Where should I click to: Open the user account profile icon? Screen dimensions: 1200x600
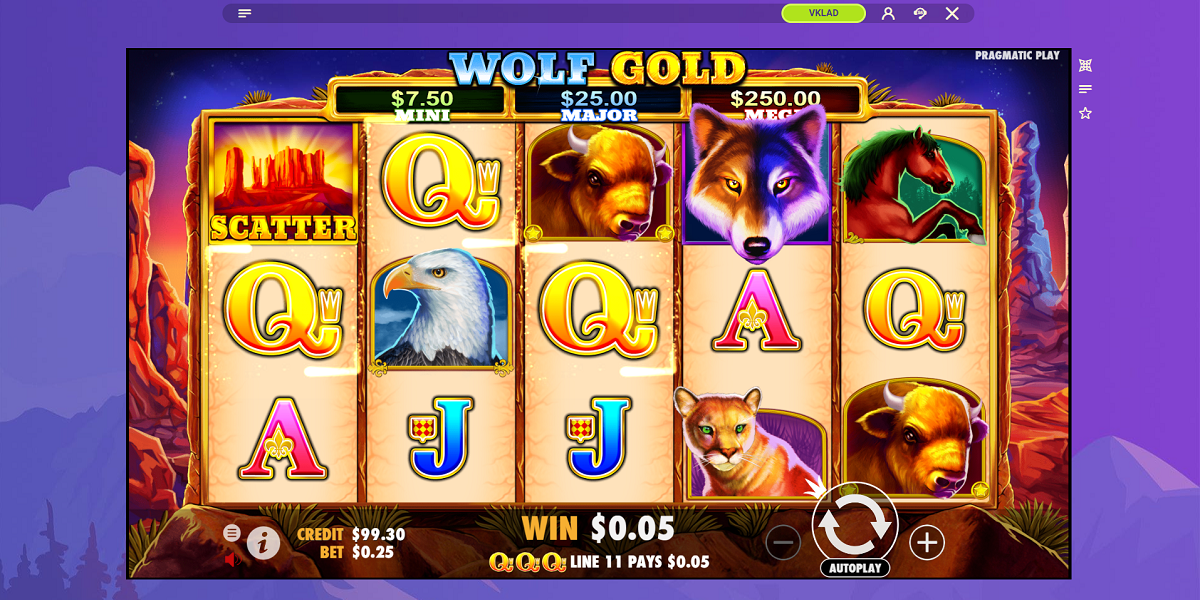click(x=888, y=13)
